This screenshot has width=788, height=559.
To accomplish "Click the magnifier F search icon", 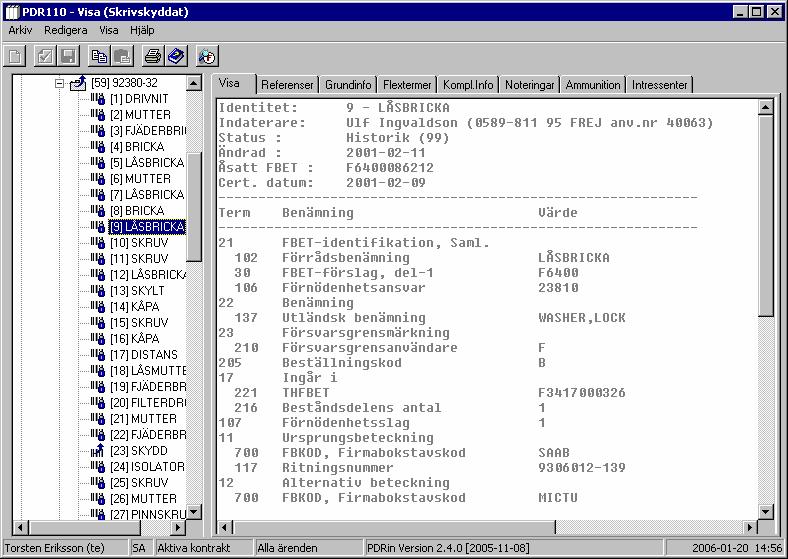I will pos(207,56).
